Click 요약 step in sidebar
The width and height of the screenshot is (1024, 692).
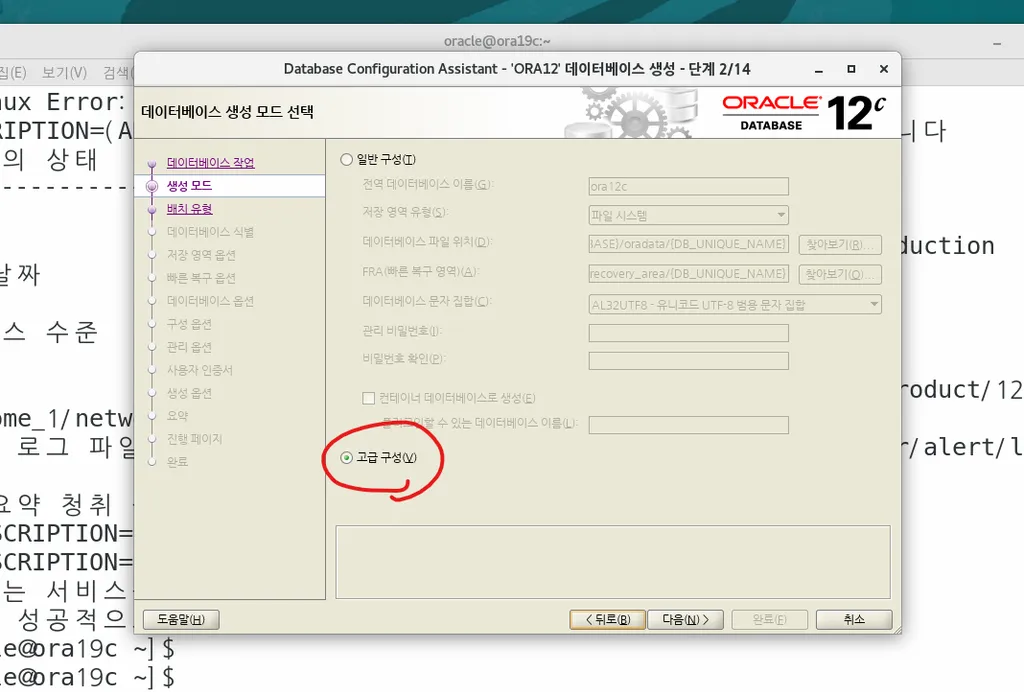click(x=178, y=416)
